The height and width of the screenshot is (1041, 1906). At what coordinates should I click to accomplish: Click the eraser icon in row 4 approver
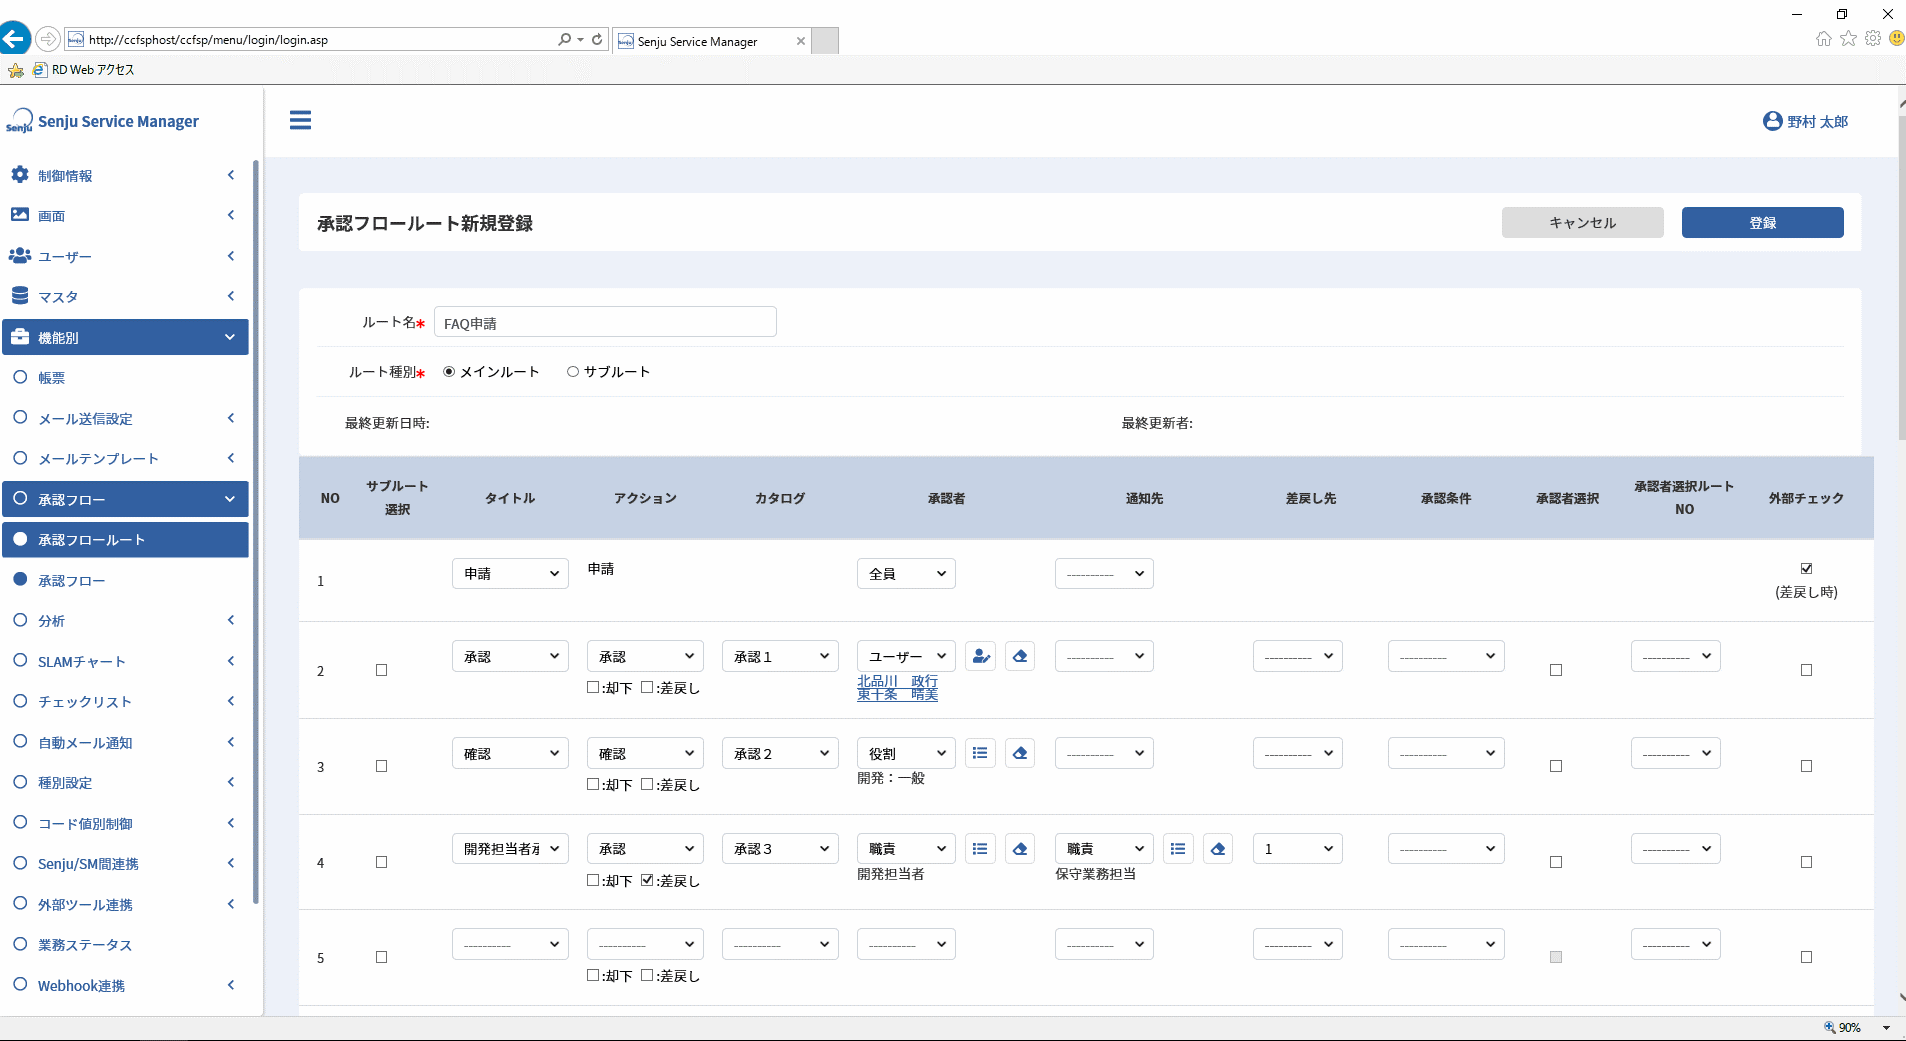1020,848
